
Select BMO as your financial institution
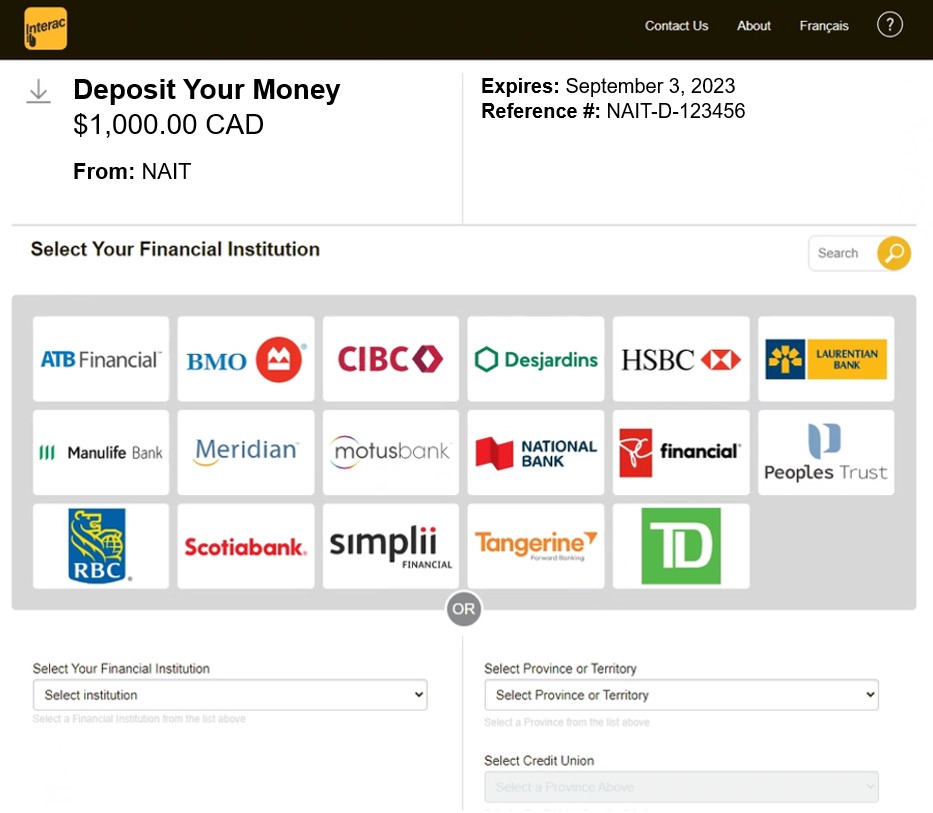coord(245,359)
